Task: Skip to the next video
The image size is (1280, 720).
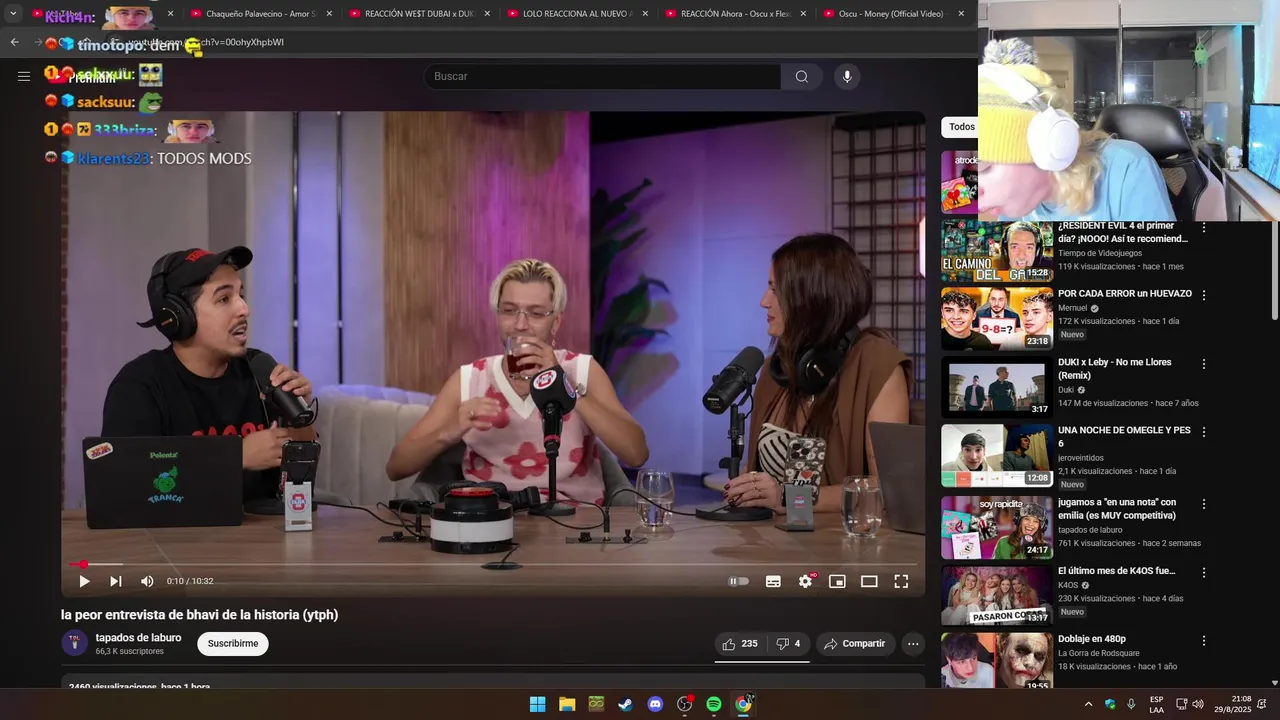Action: click(116, 581)
